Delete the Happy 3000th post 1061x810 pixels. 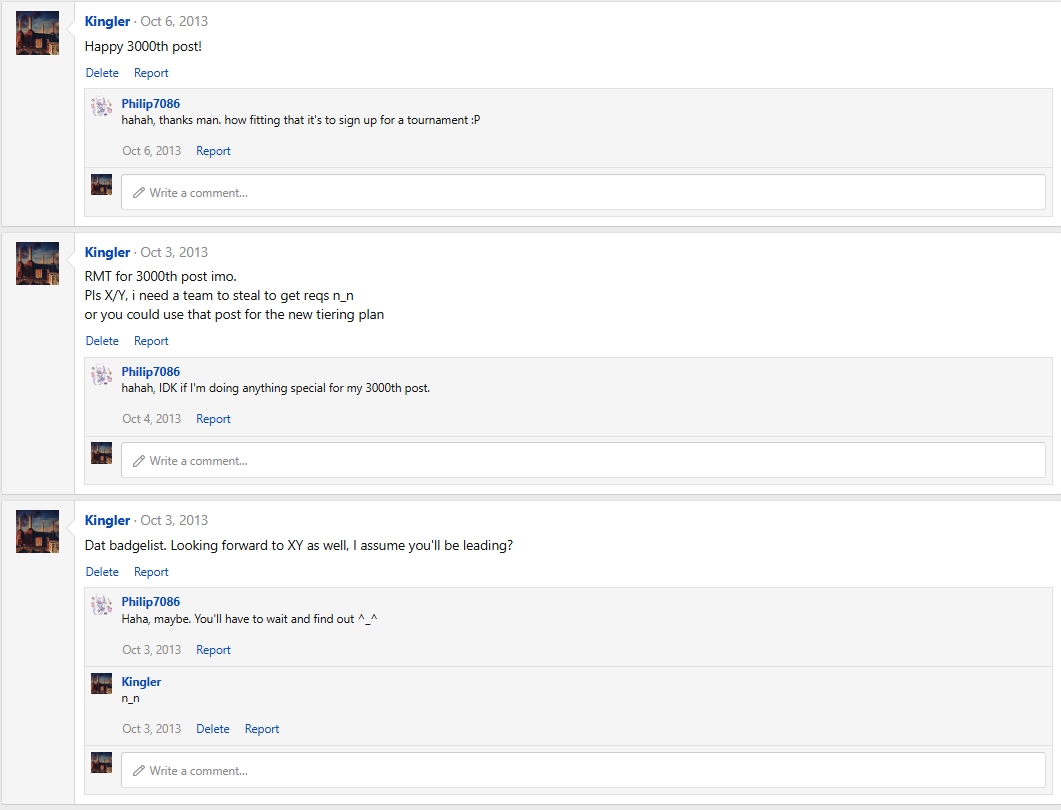(102, 73)
